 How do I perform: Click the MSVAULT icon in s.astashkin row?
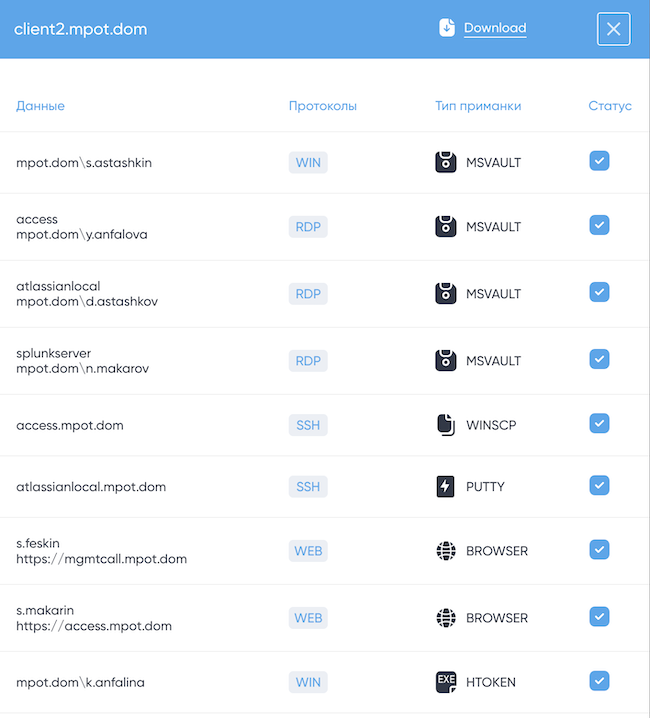(x=446, y=162)
